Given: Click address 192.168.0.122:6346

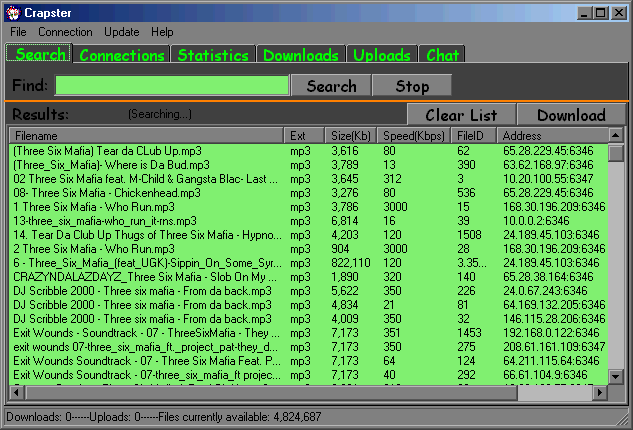Looking at the screenshot, I should pyautogui.click(x=551, y=333).
